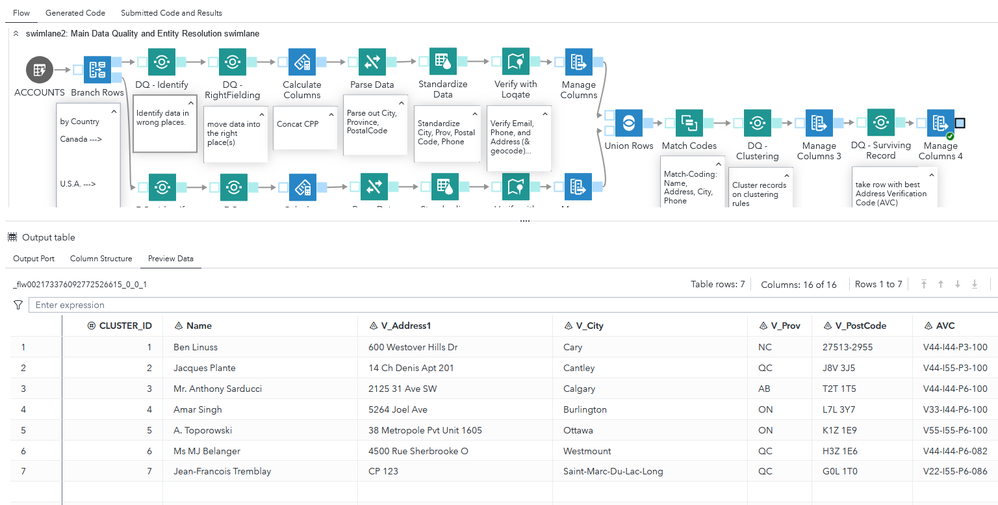Click the V_Address1 column header
The image size is (998, 505).
[455, 325]
